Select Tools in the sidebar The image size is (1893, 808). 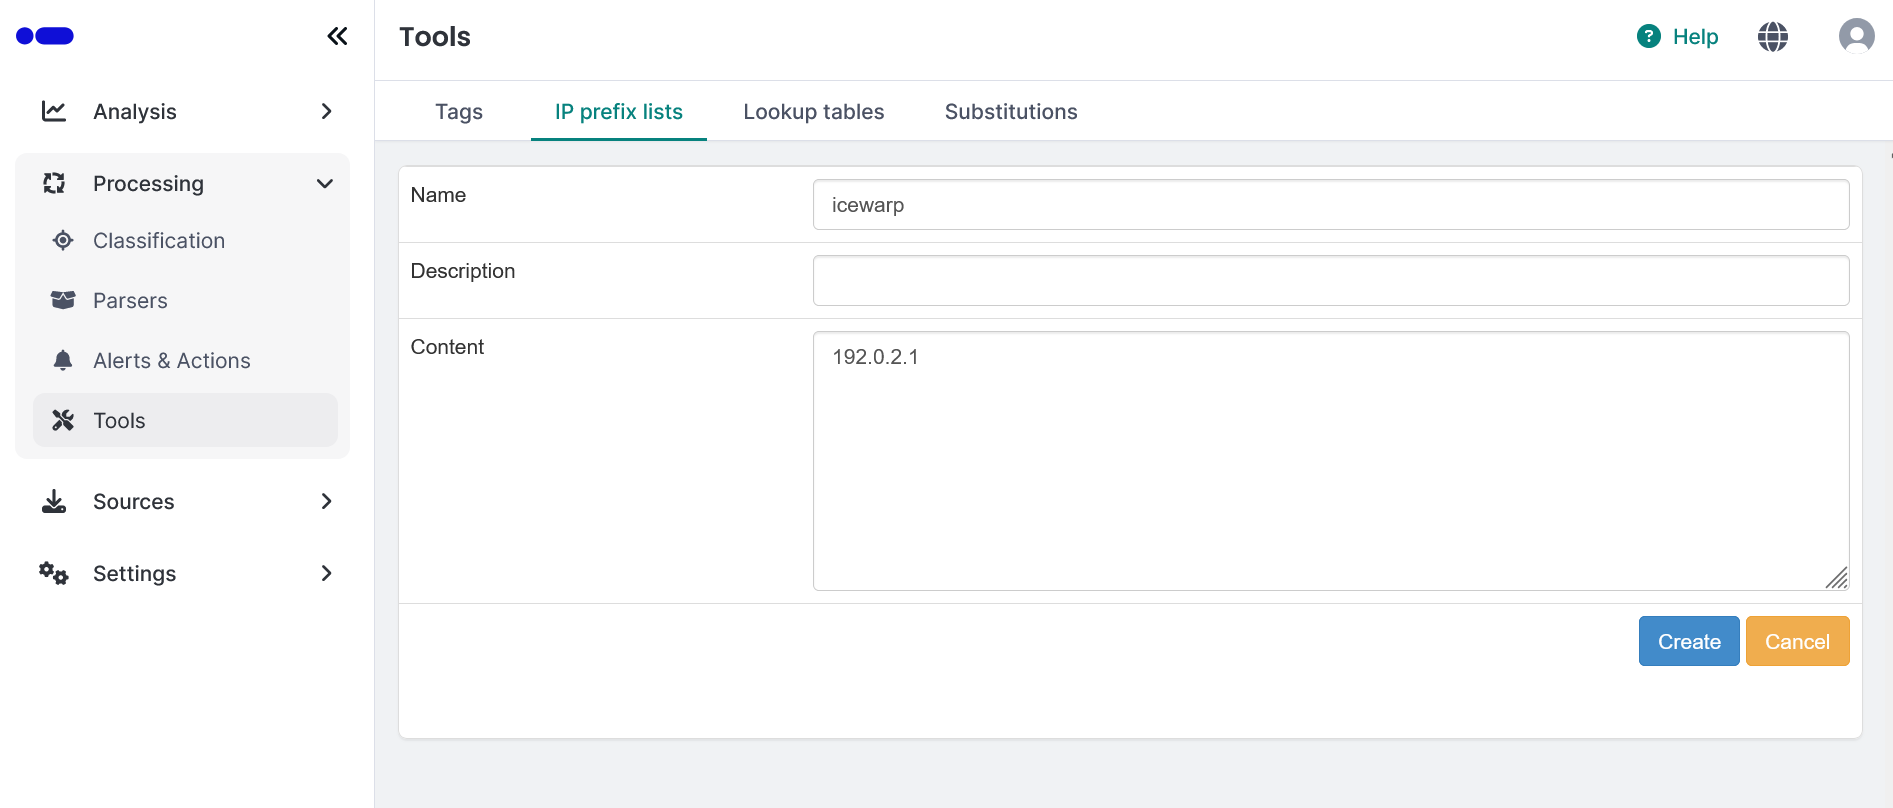pos(186,420)
